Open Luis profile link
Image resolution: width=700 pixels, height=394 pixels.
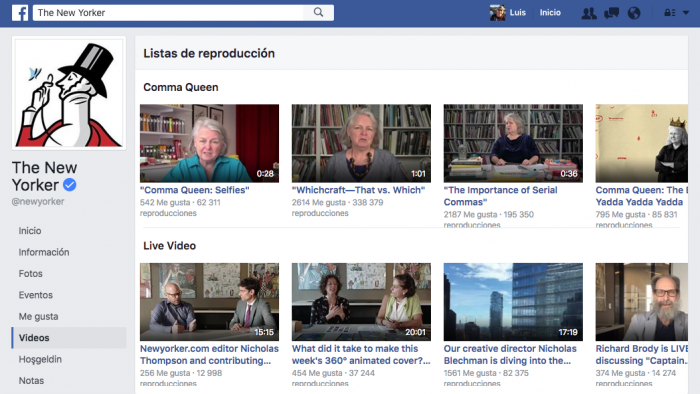517,13
